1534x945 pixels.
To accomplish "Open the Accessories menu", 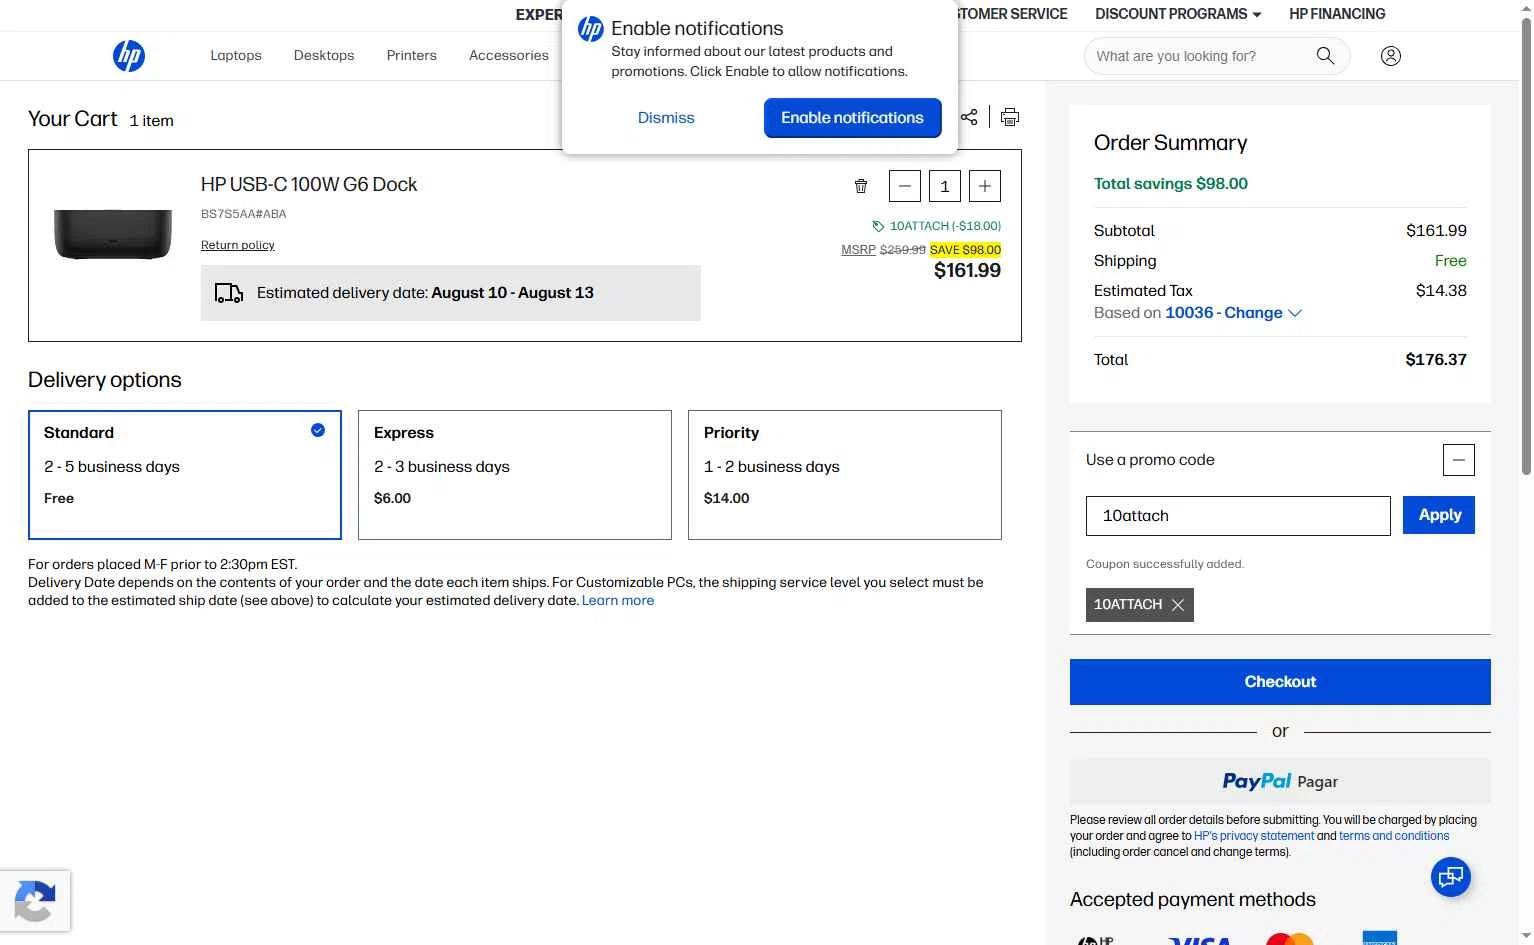I will [x=509, y=56].
